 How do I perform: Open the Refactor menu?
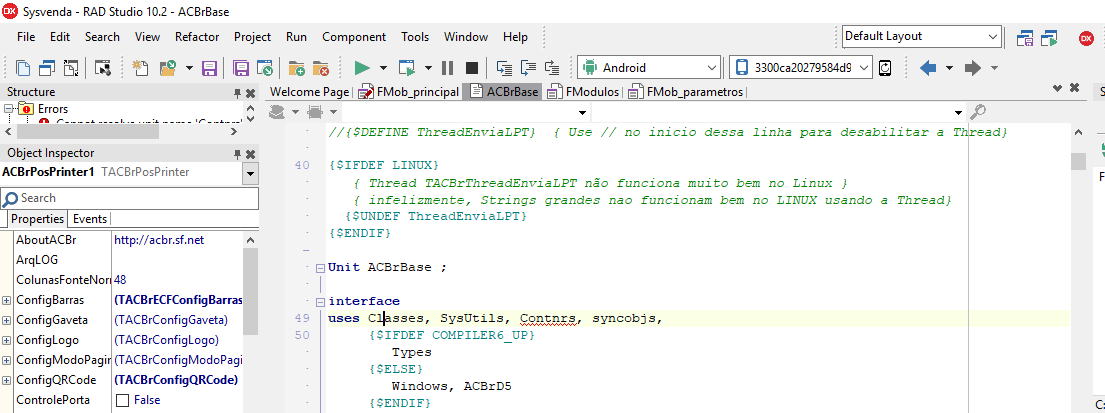[197, 37]
